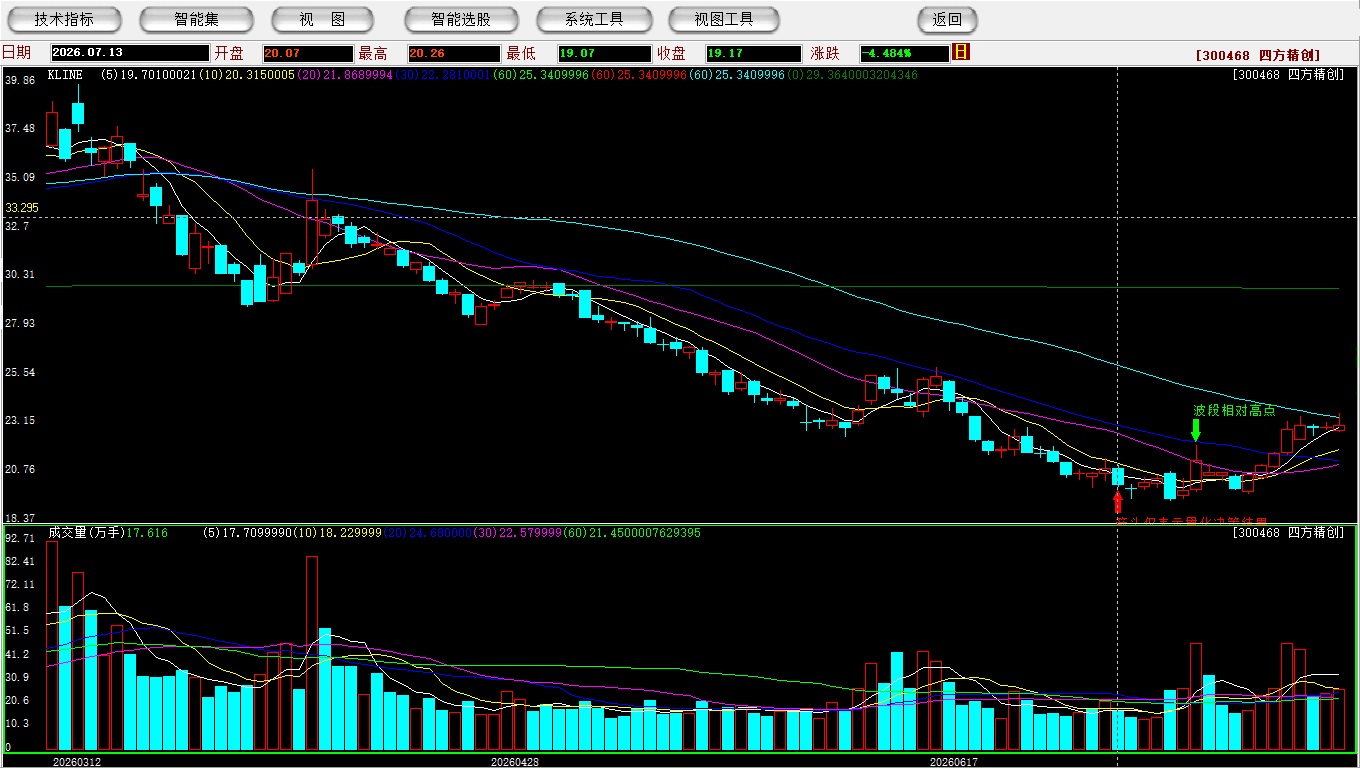Click the 返回 button
The image size is (1360, 768).
click(x=947, y=19)
